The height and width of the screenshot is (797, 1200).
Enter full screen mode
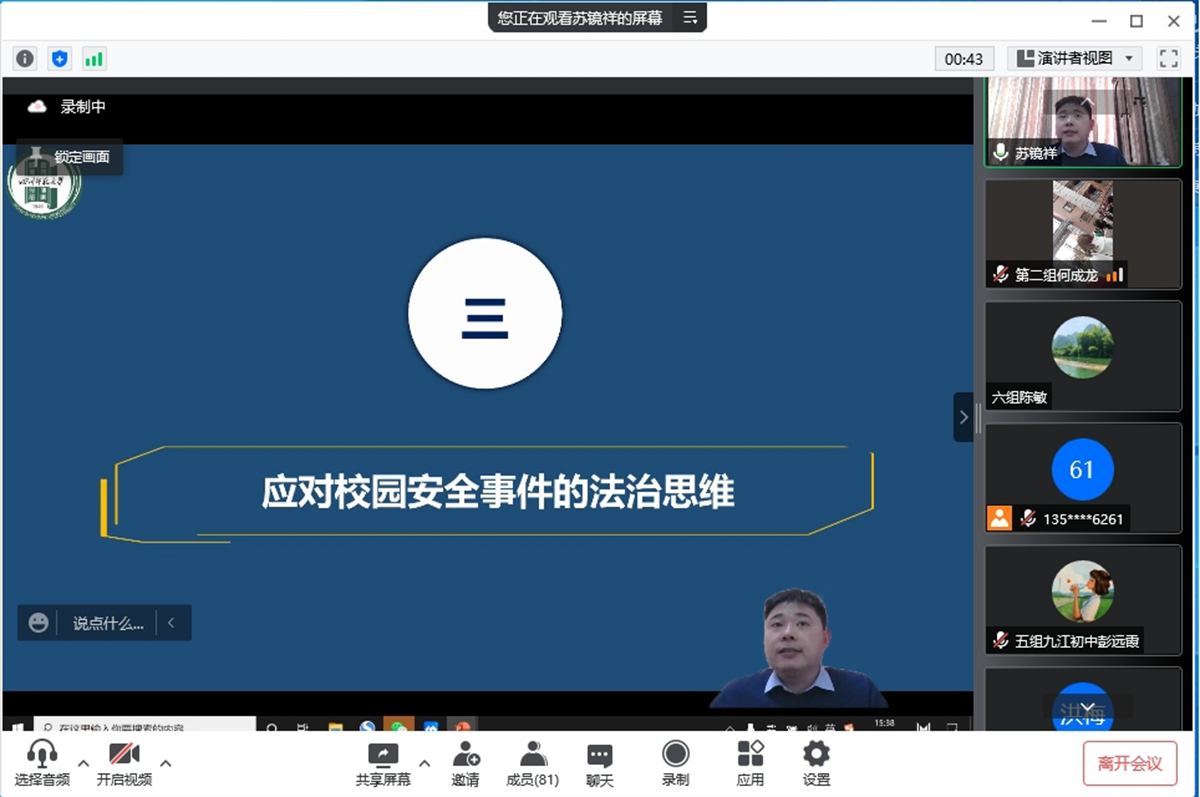tap(1168, 59)
